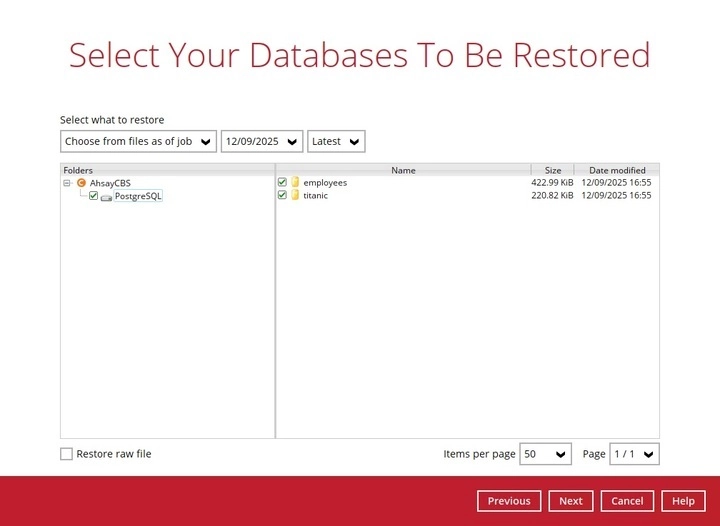
Task: Click the PostgreSQL drive icon
Action: tap(106, 197)
